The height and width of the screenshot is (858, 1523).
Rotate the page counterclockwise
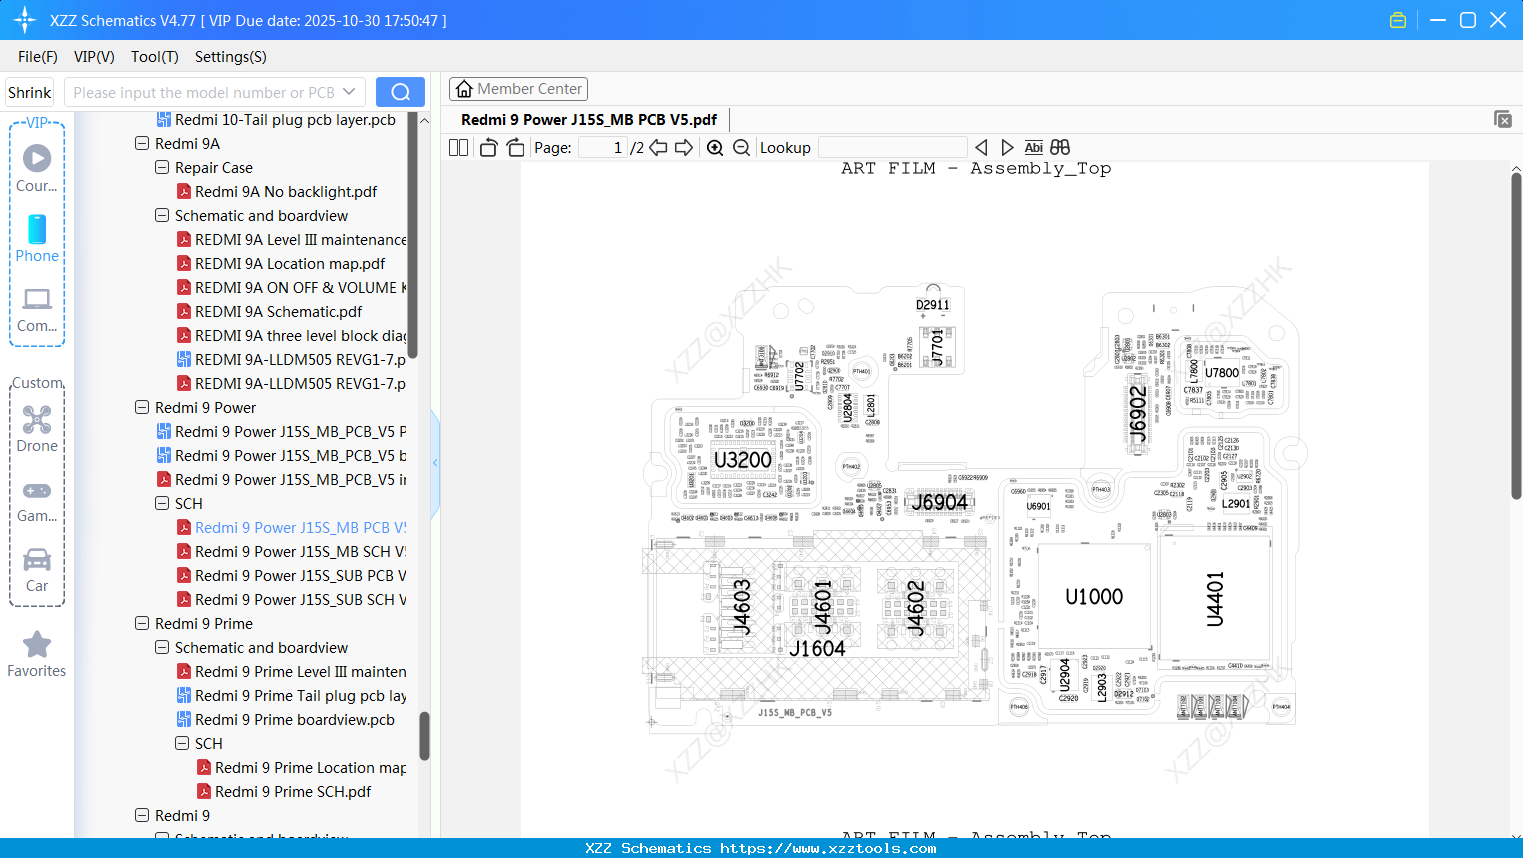click(x=489, y=148)
